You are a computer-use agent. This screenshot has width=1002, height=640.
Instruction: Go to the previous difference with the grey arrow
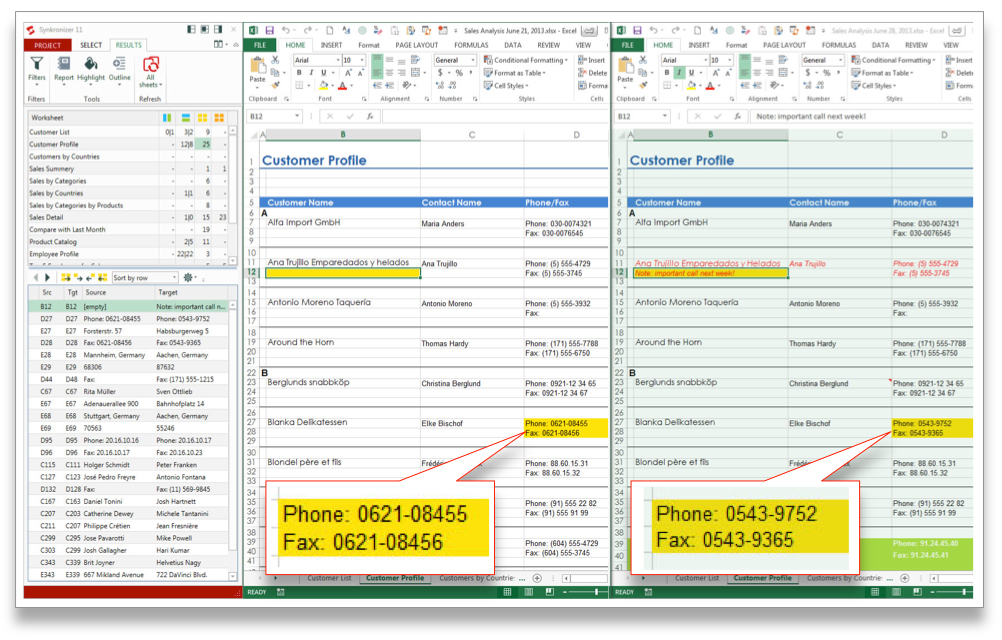click(36, 278)
